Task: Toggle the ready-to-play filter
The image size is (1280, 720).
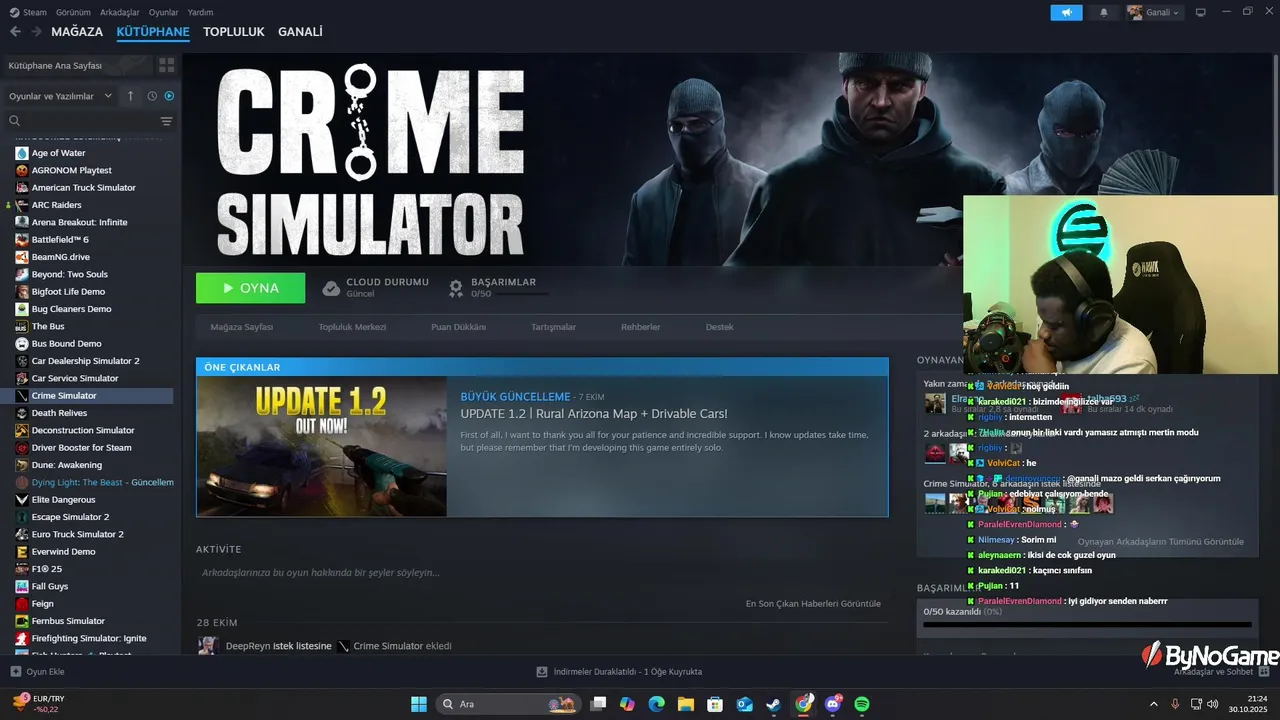Action: coord(169,96)
